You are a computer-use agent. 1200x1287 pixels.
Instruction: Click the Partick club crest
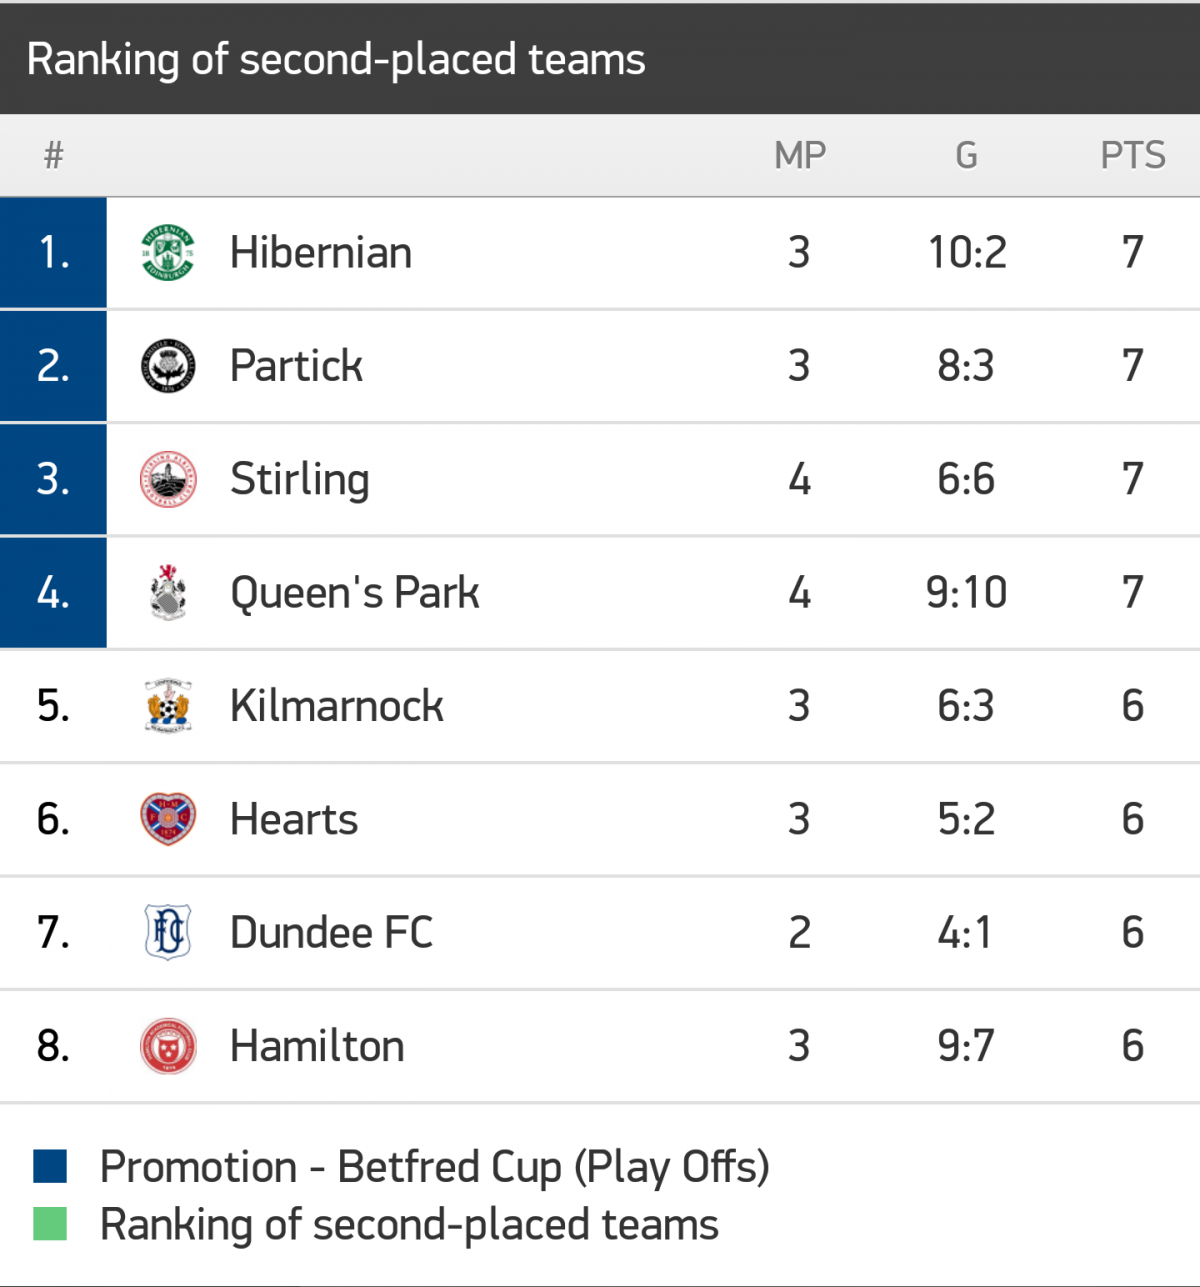click(x=168, y=366)
